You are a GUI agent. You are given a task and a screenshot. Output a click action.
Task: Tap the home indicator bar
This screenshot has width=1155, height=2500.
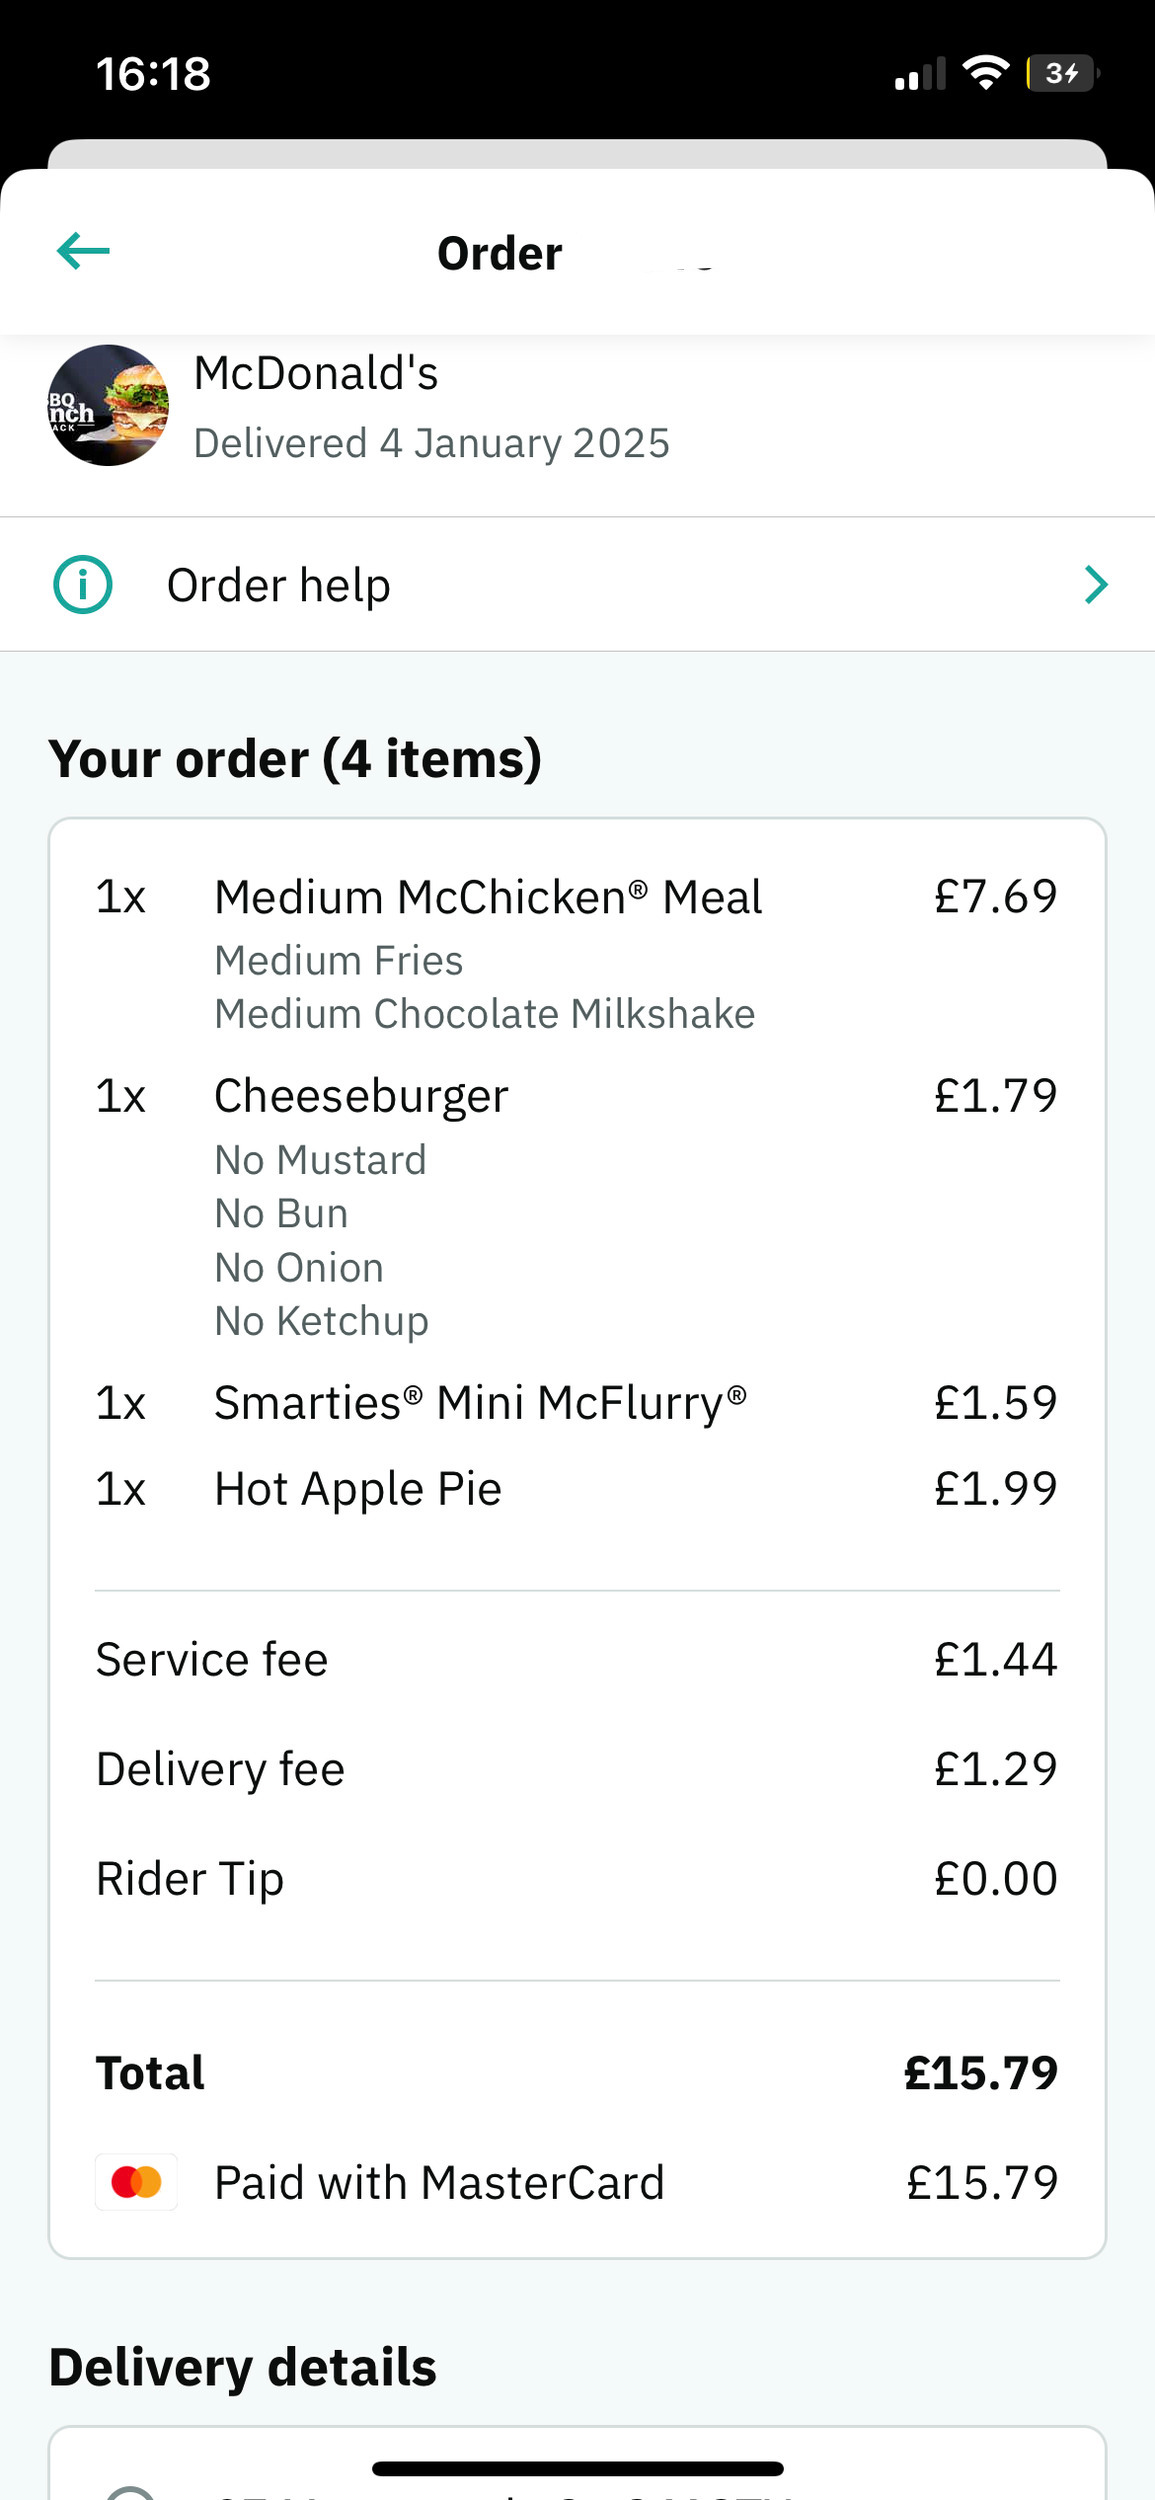click(577, 2469)
